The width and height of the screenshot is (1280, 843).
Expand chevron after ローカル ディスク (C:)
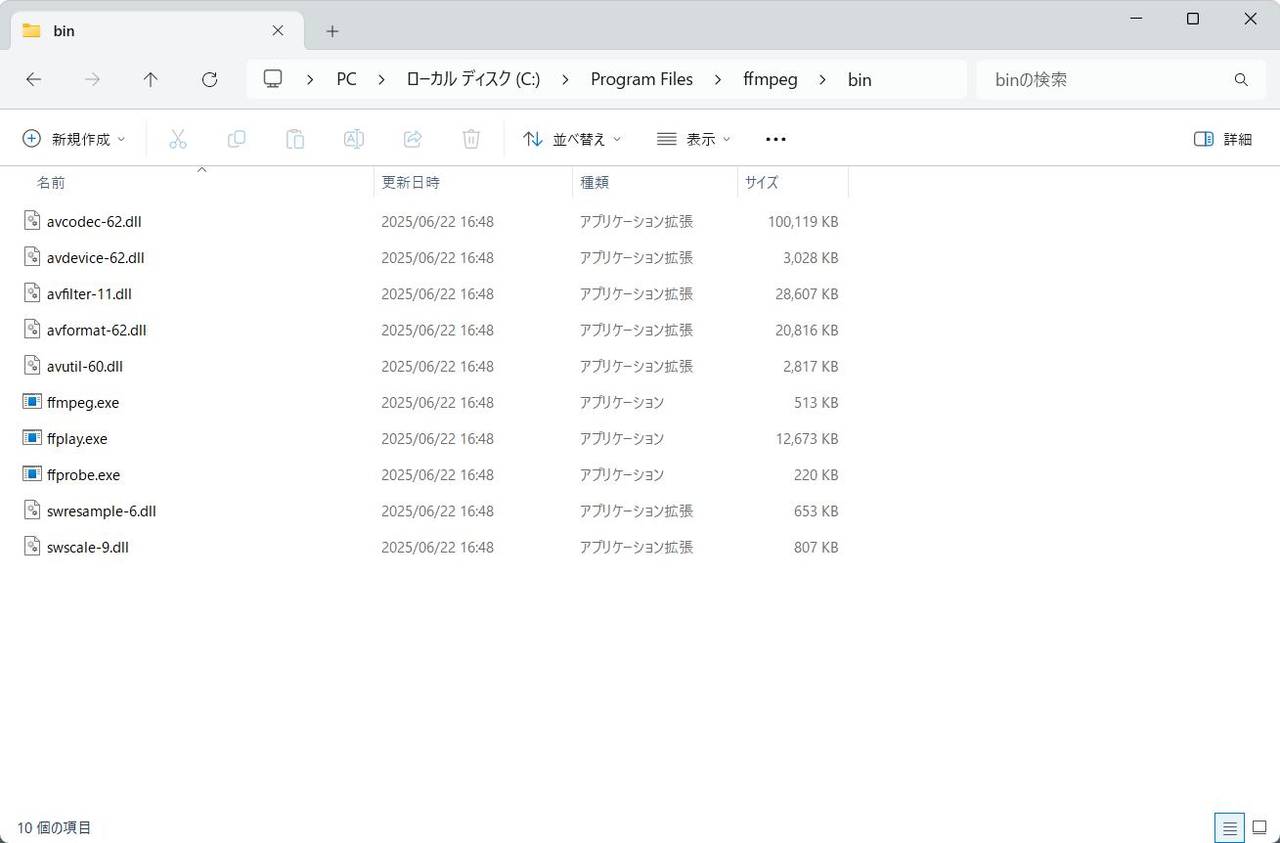point(566,79)
